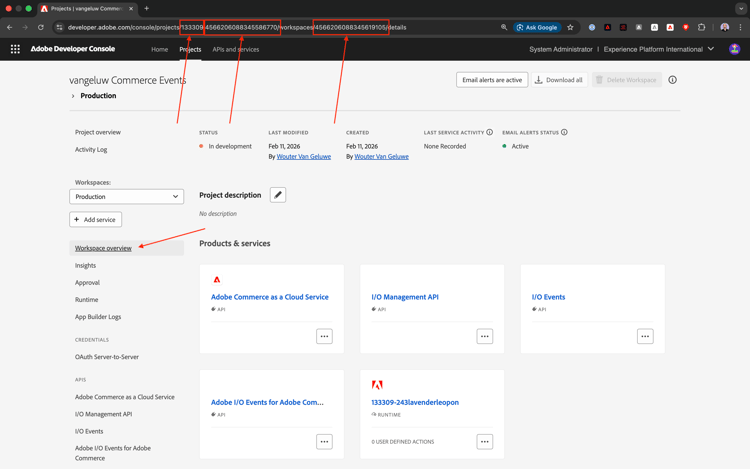Open Insights sidebar item
This screenshot has height=469, width=750.
85,265
